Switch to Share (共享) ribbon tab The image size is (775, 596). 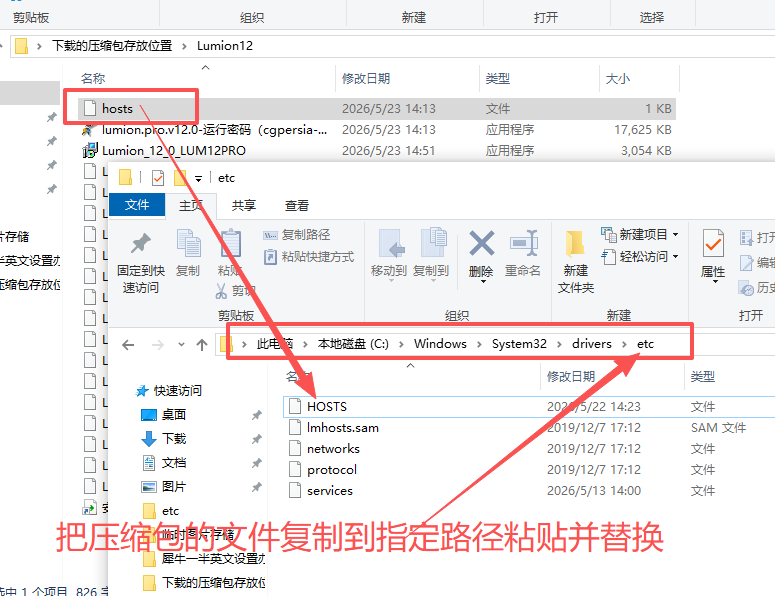[x=244, y=205]
